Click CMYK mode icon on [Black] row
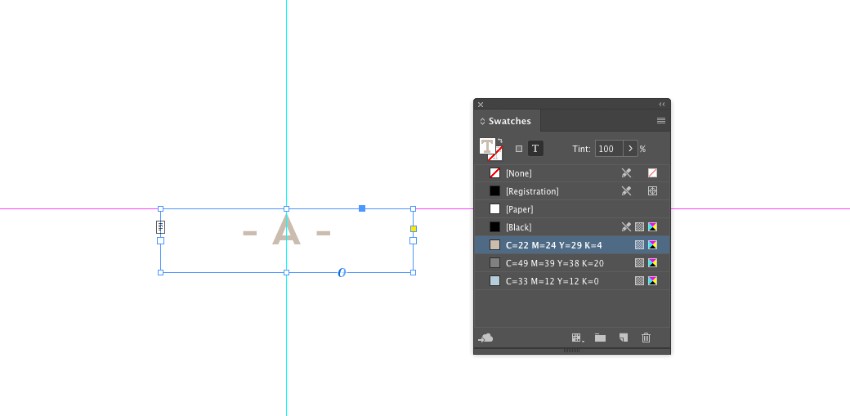This screenshot has height=416, width=850. pyautogui.click(x=652, y=227)
